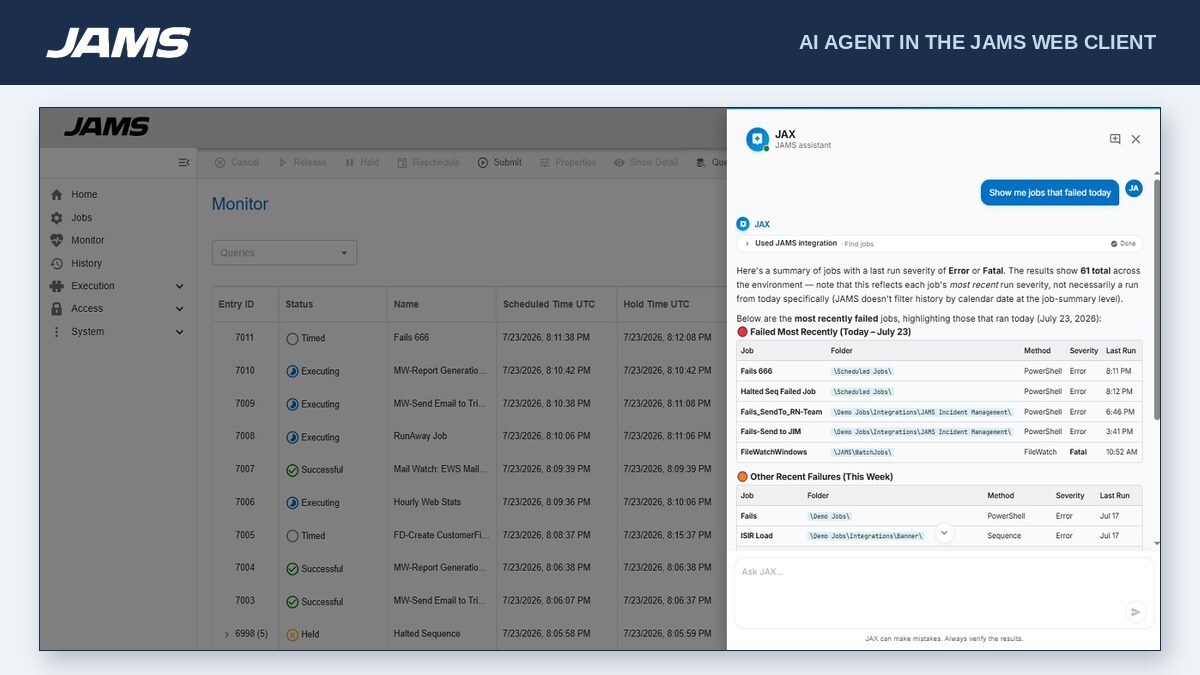Click the Release toolbar button

(302, 162)
